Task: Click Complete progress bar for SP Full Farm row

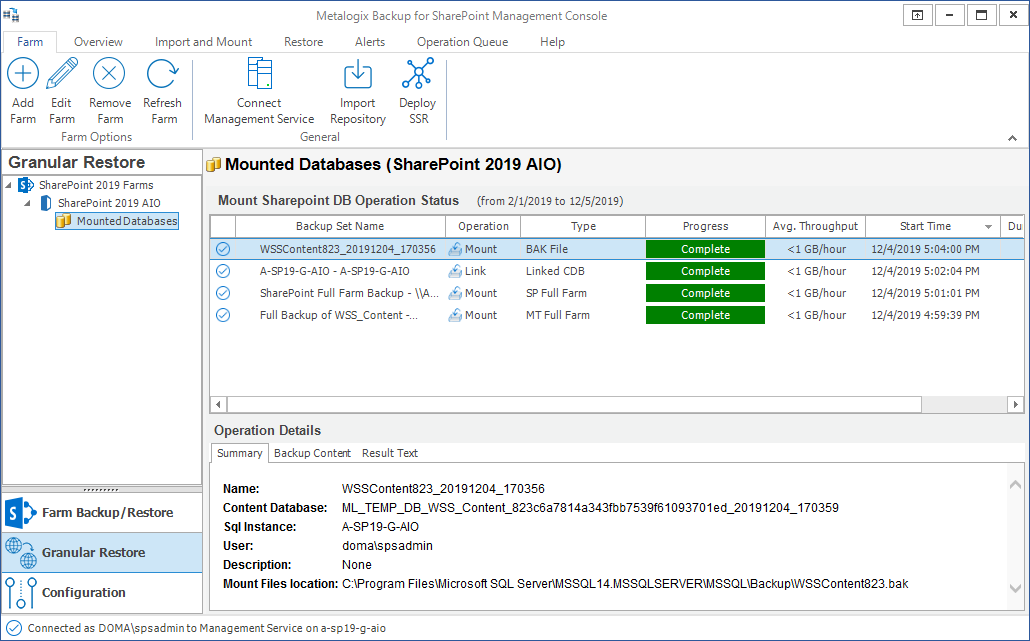Action: click(x=705, y=293)
